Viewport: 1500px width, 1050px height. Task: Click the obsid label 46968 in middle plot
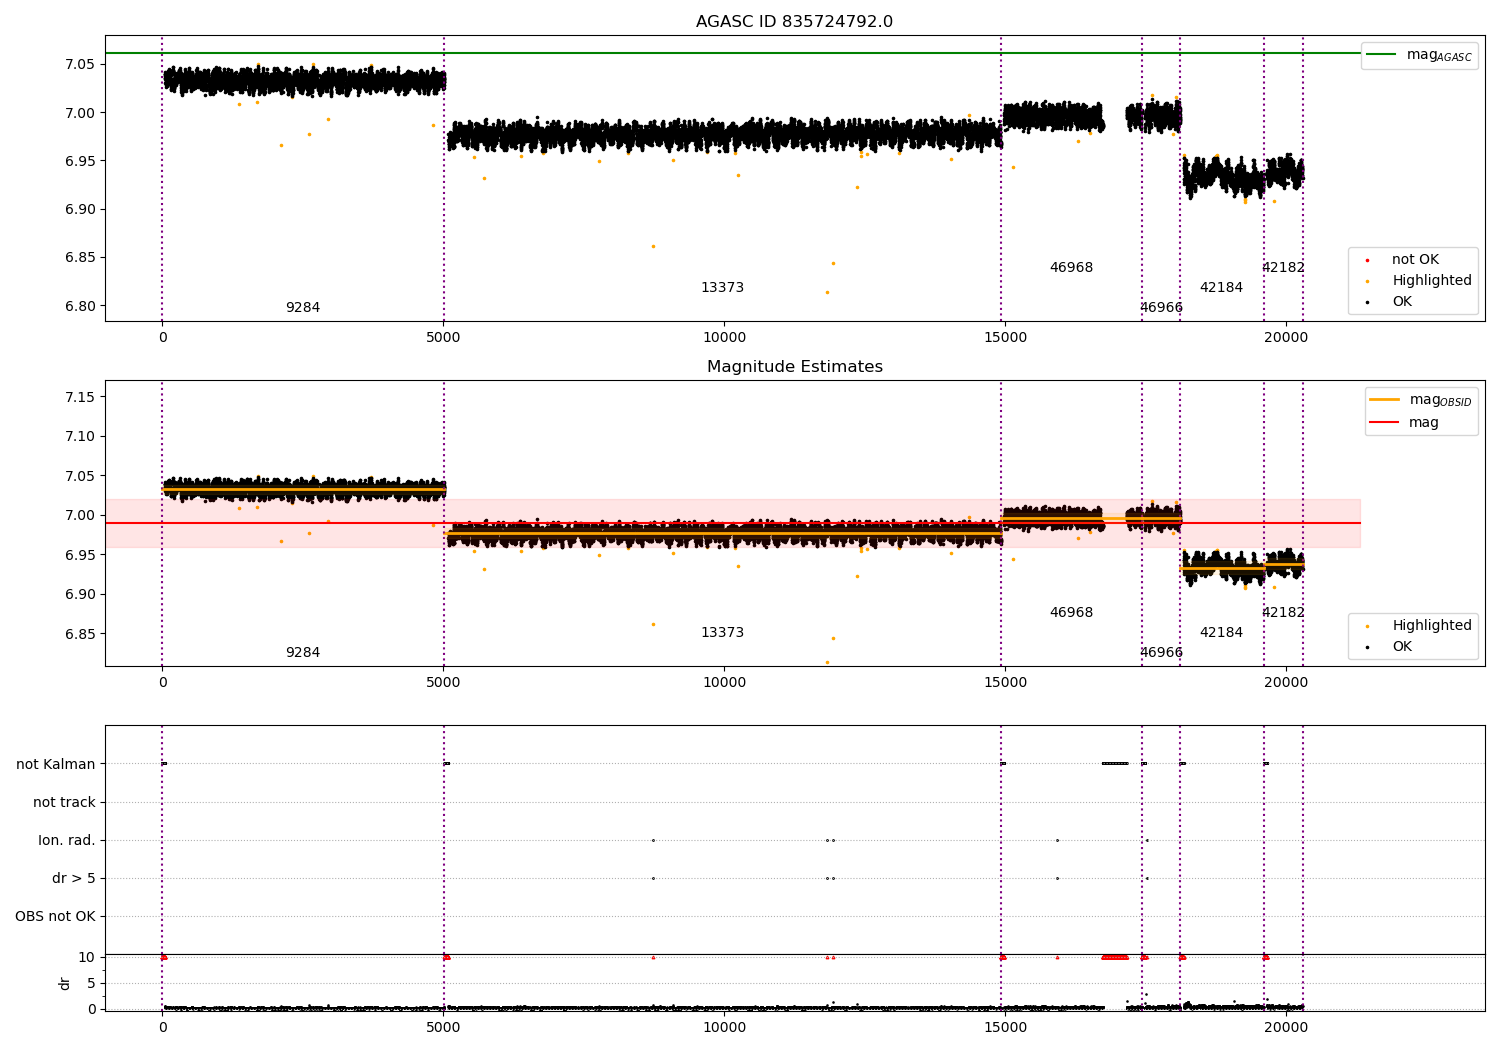[1071, 613]
